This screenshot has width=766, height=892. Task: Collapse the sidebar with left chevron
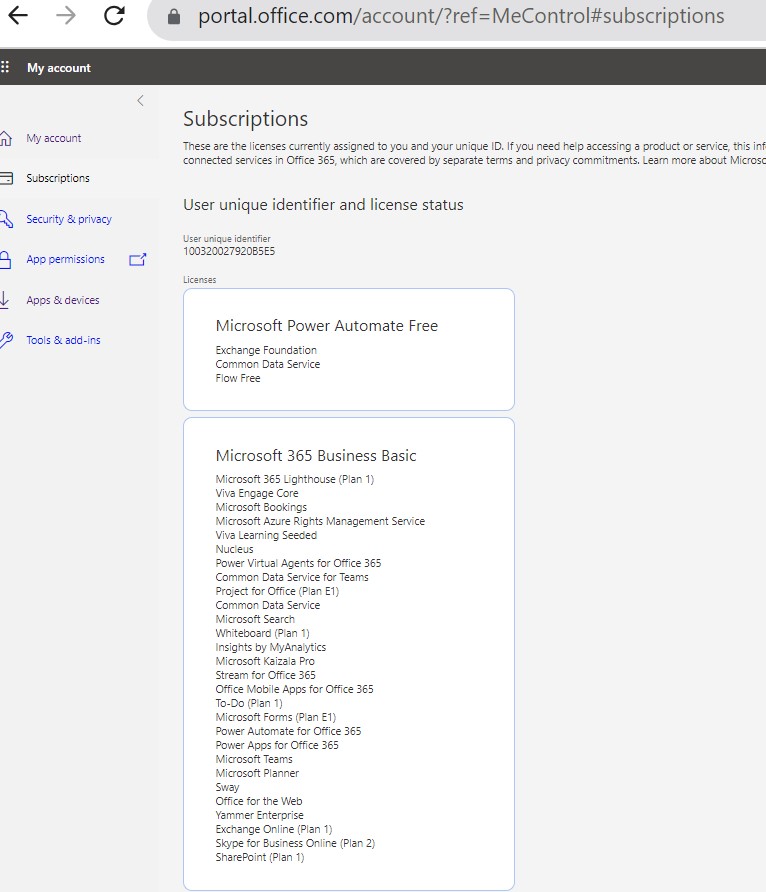pos(140,101)
